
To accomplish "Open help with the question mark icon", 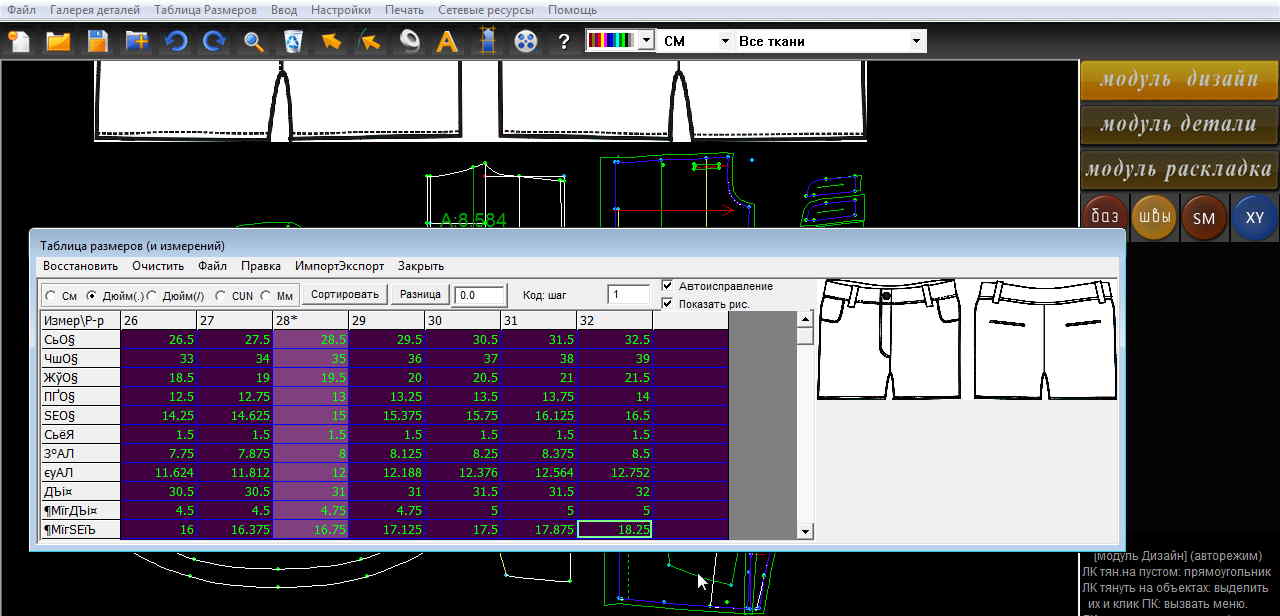I will coord(564,41).
